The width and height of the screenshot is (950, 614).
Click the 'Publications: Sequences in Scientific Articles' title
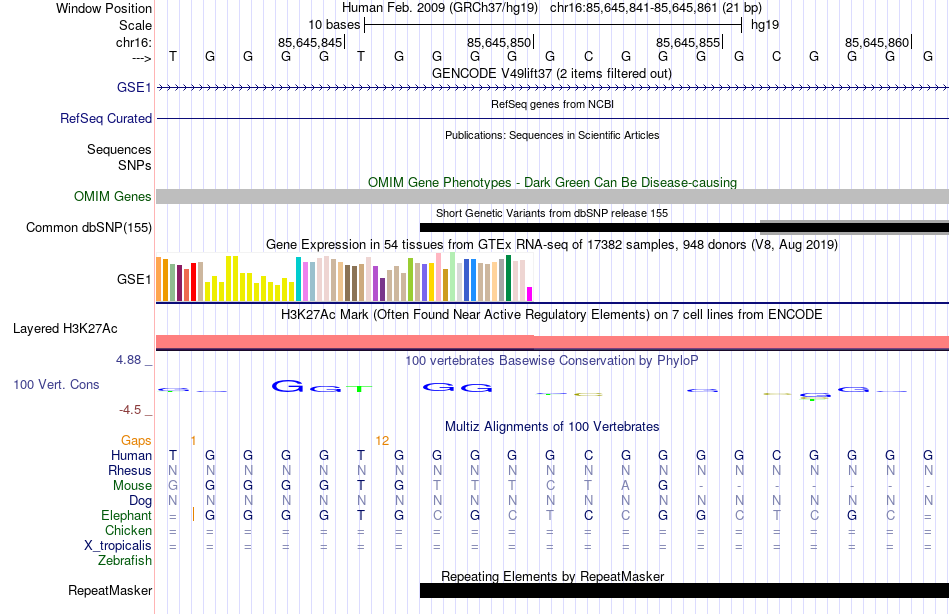click(x=552, y=135)
